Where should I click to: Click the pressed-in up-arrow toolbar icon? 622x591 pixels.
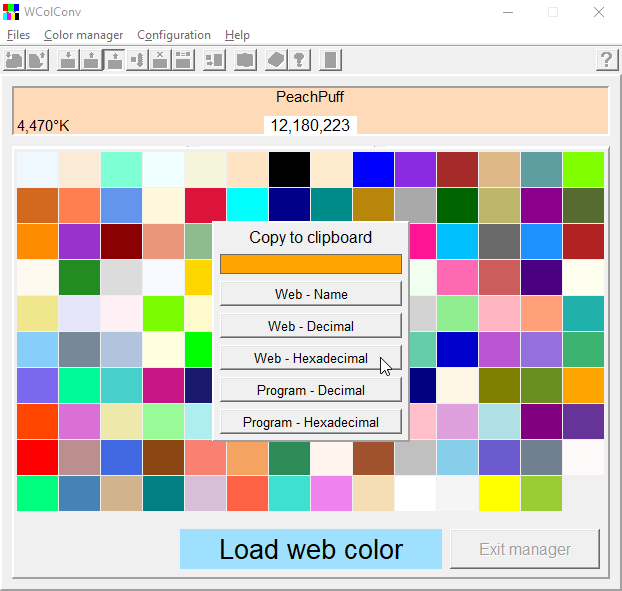pyautogui.click(x=114, y=59)
